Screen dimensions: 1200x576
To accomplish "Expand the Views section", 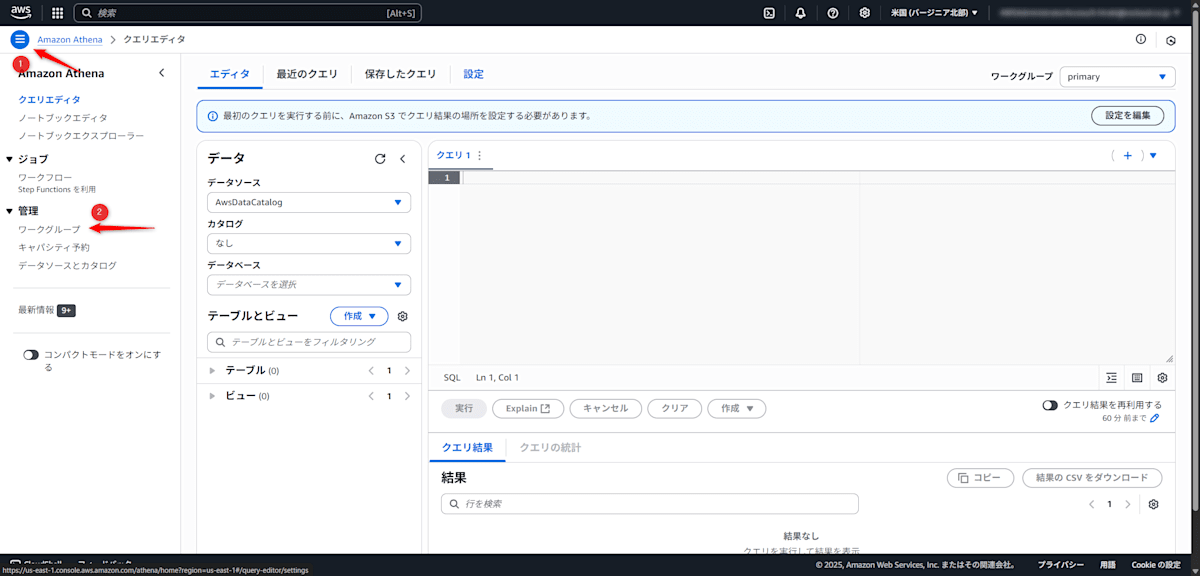I will coord(212,396).
